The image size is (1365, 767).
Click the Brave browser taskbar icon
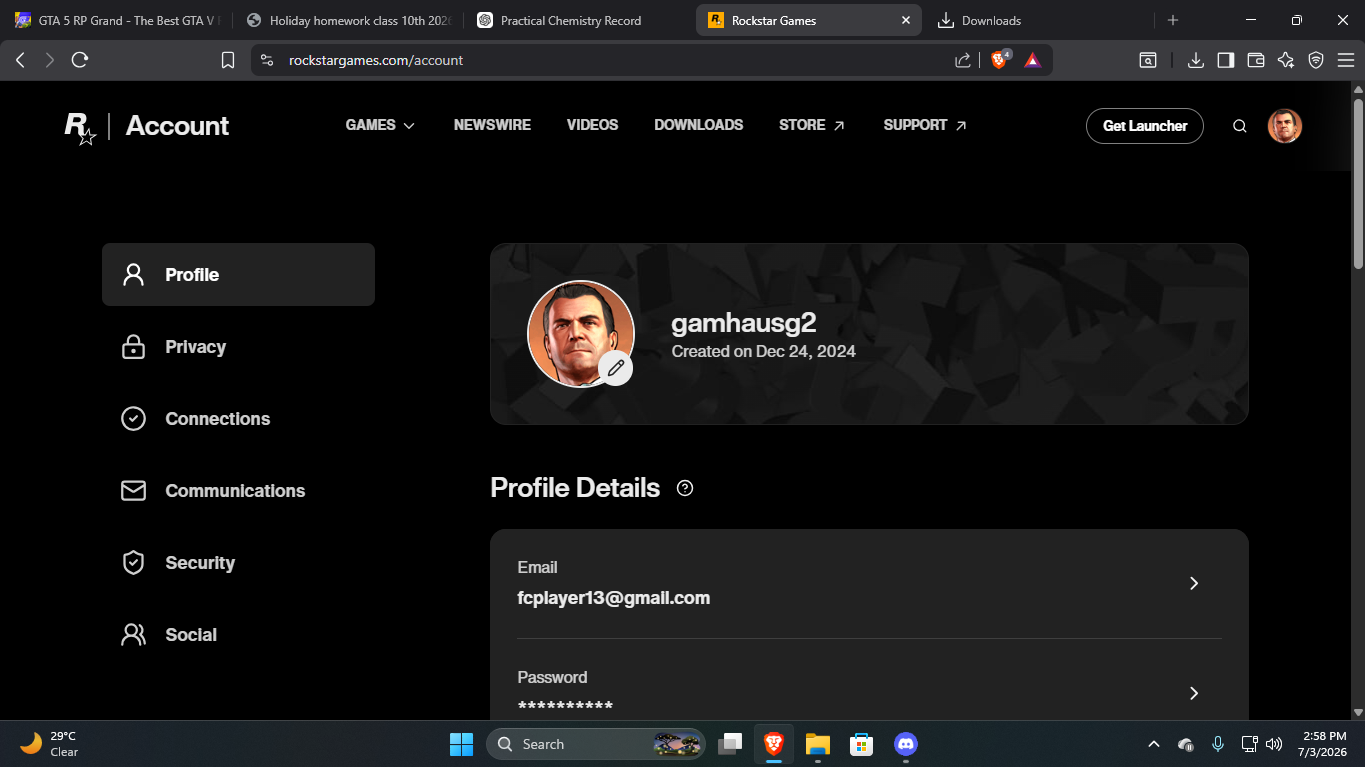(774, 744)
